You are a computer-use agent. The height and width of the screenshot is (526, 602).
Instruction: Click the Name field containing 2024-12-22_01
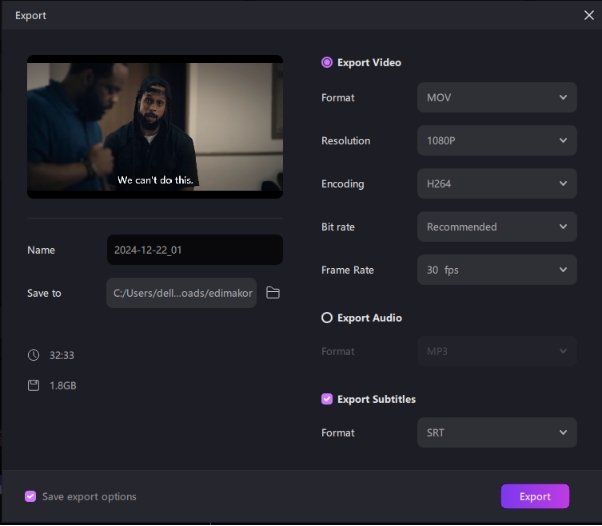[x=195, y=250]
